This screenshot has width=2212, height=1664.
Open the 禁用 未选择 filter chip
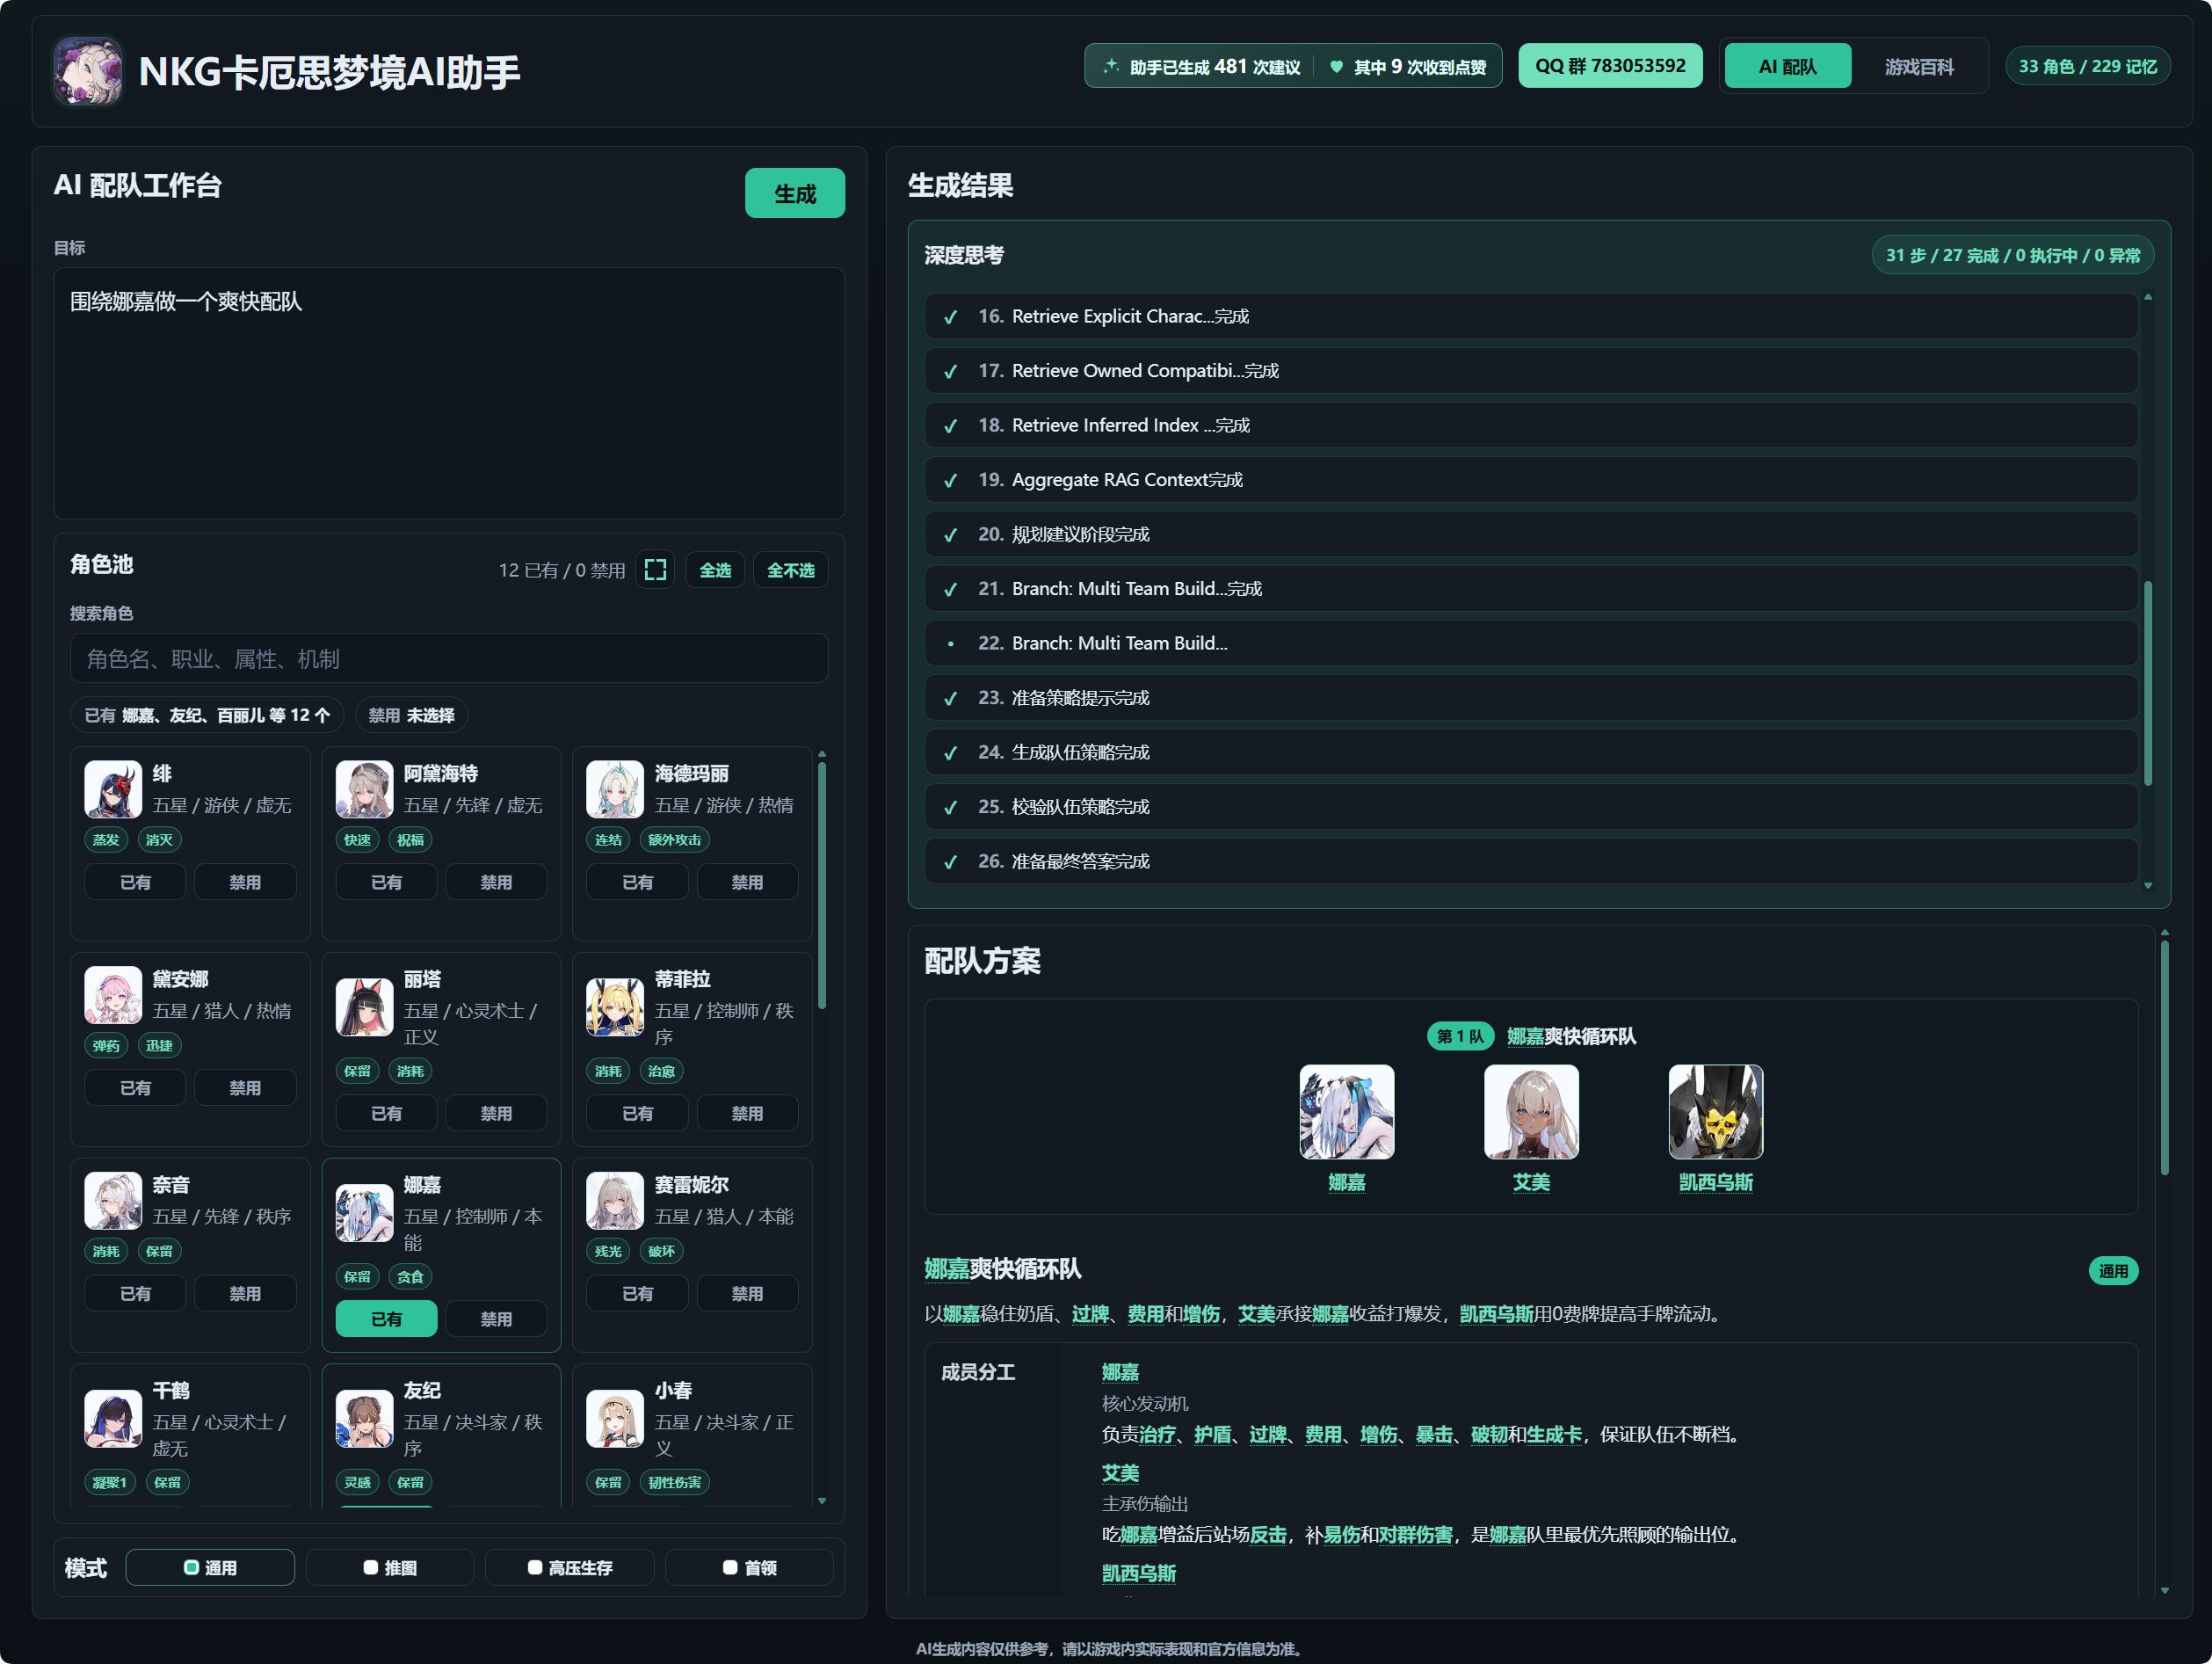coord(411,715)
